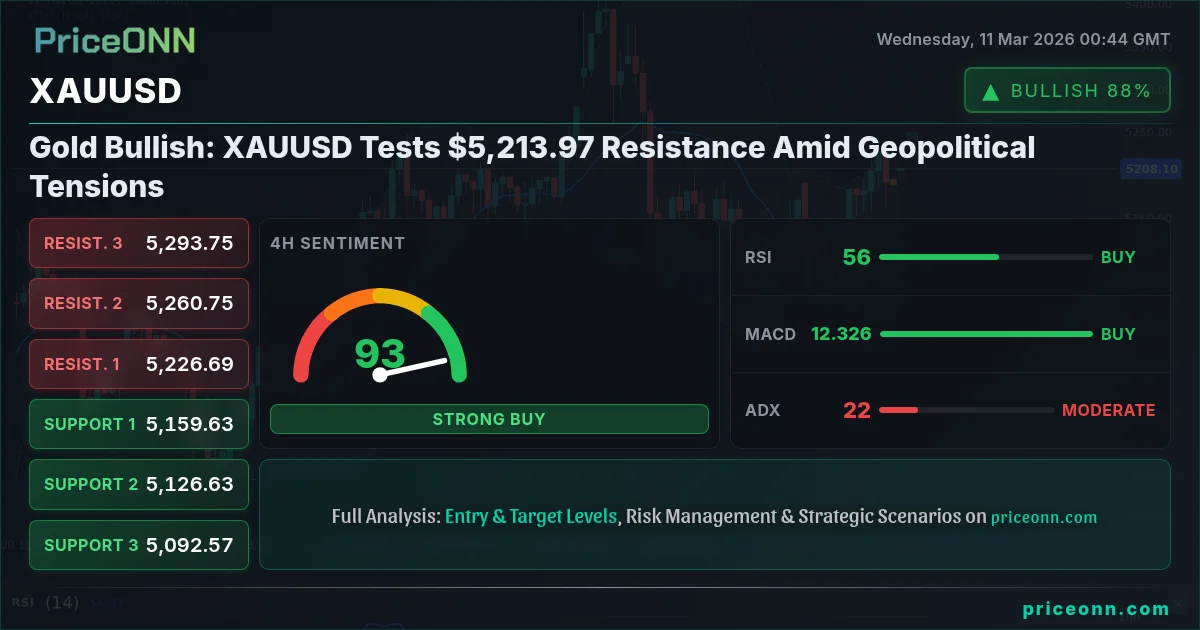The height and width of the screenshot is (630, 1200).
Task: Click the MACD progress bar
Action: pyautogui.click(x=985, y=334)
